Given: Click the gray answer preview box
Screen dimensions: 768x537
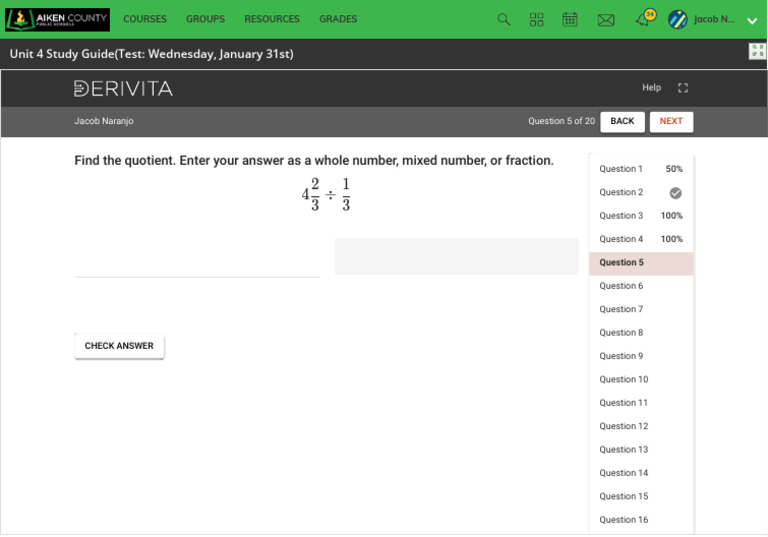Looking at the screenshot, I should pos(456,256).
